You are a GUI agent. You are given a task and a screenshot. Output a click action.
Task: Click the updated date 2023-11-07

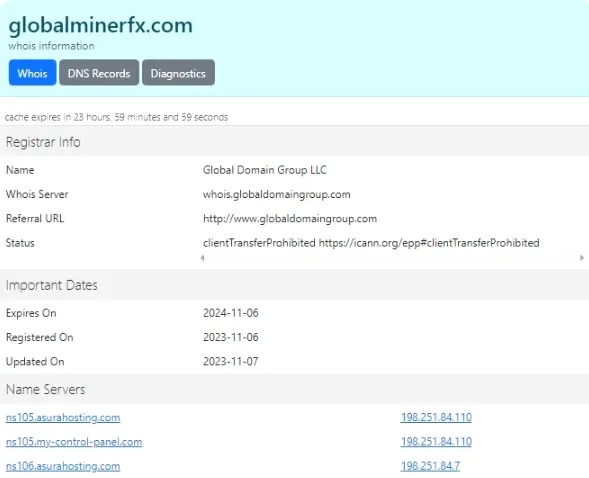coord(231,361)
